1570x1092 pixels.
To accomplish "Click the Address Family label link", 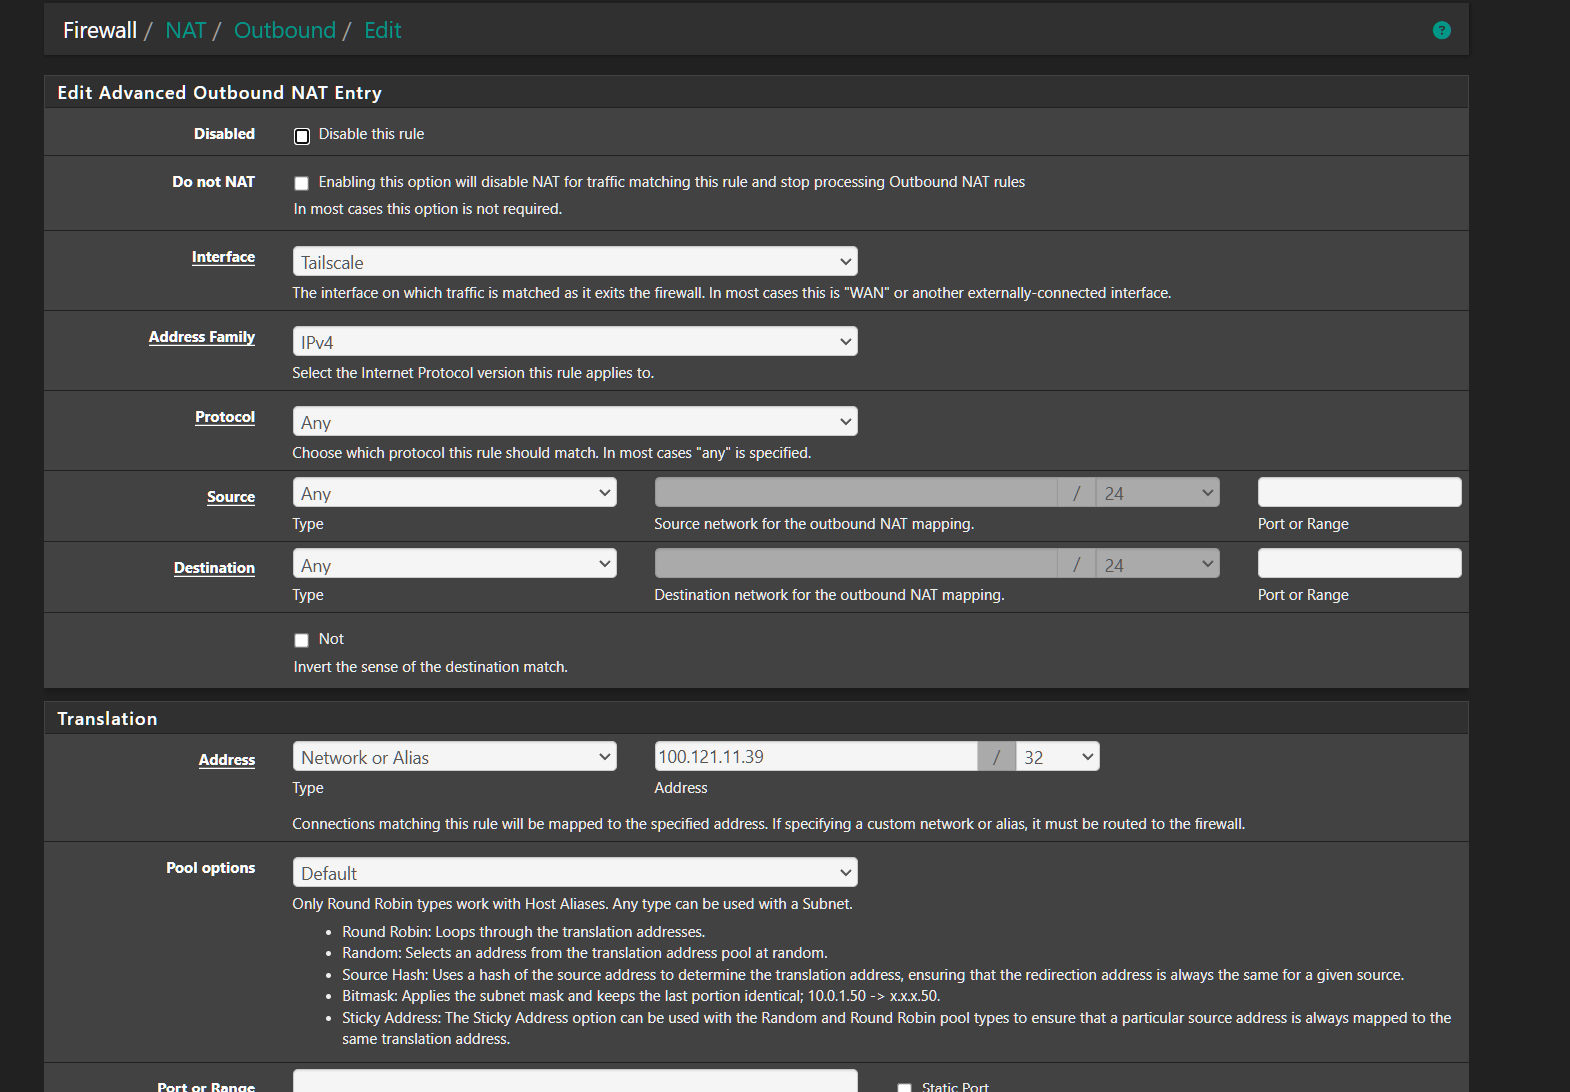I will pos(202,337).
